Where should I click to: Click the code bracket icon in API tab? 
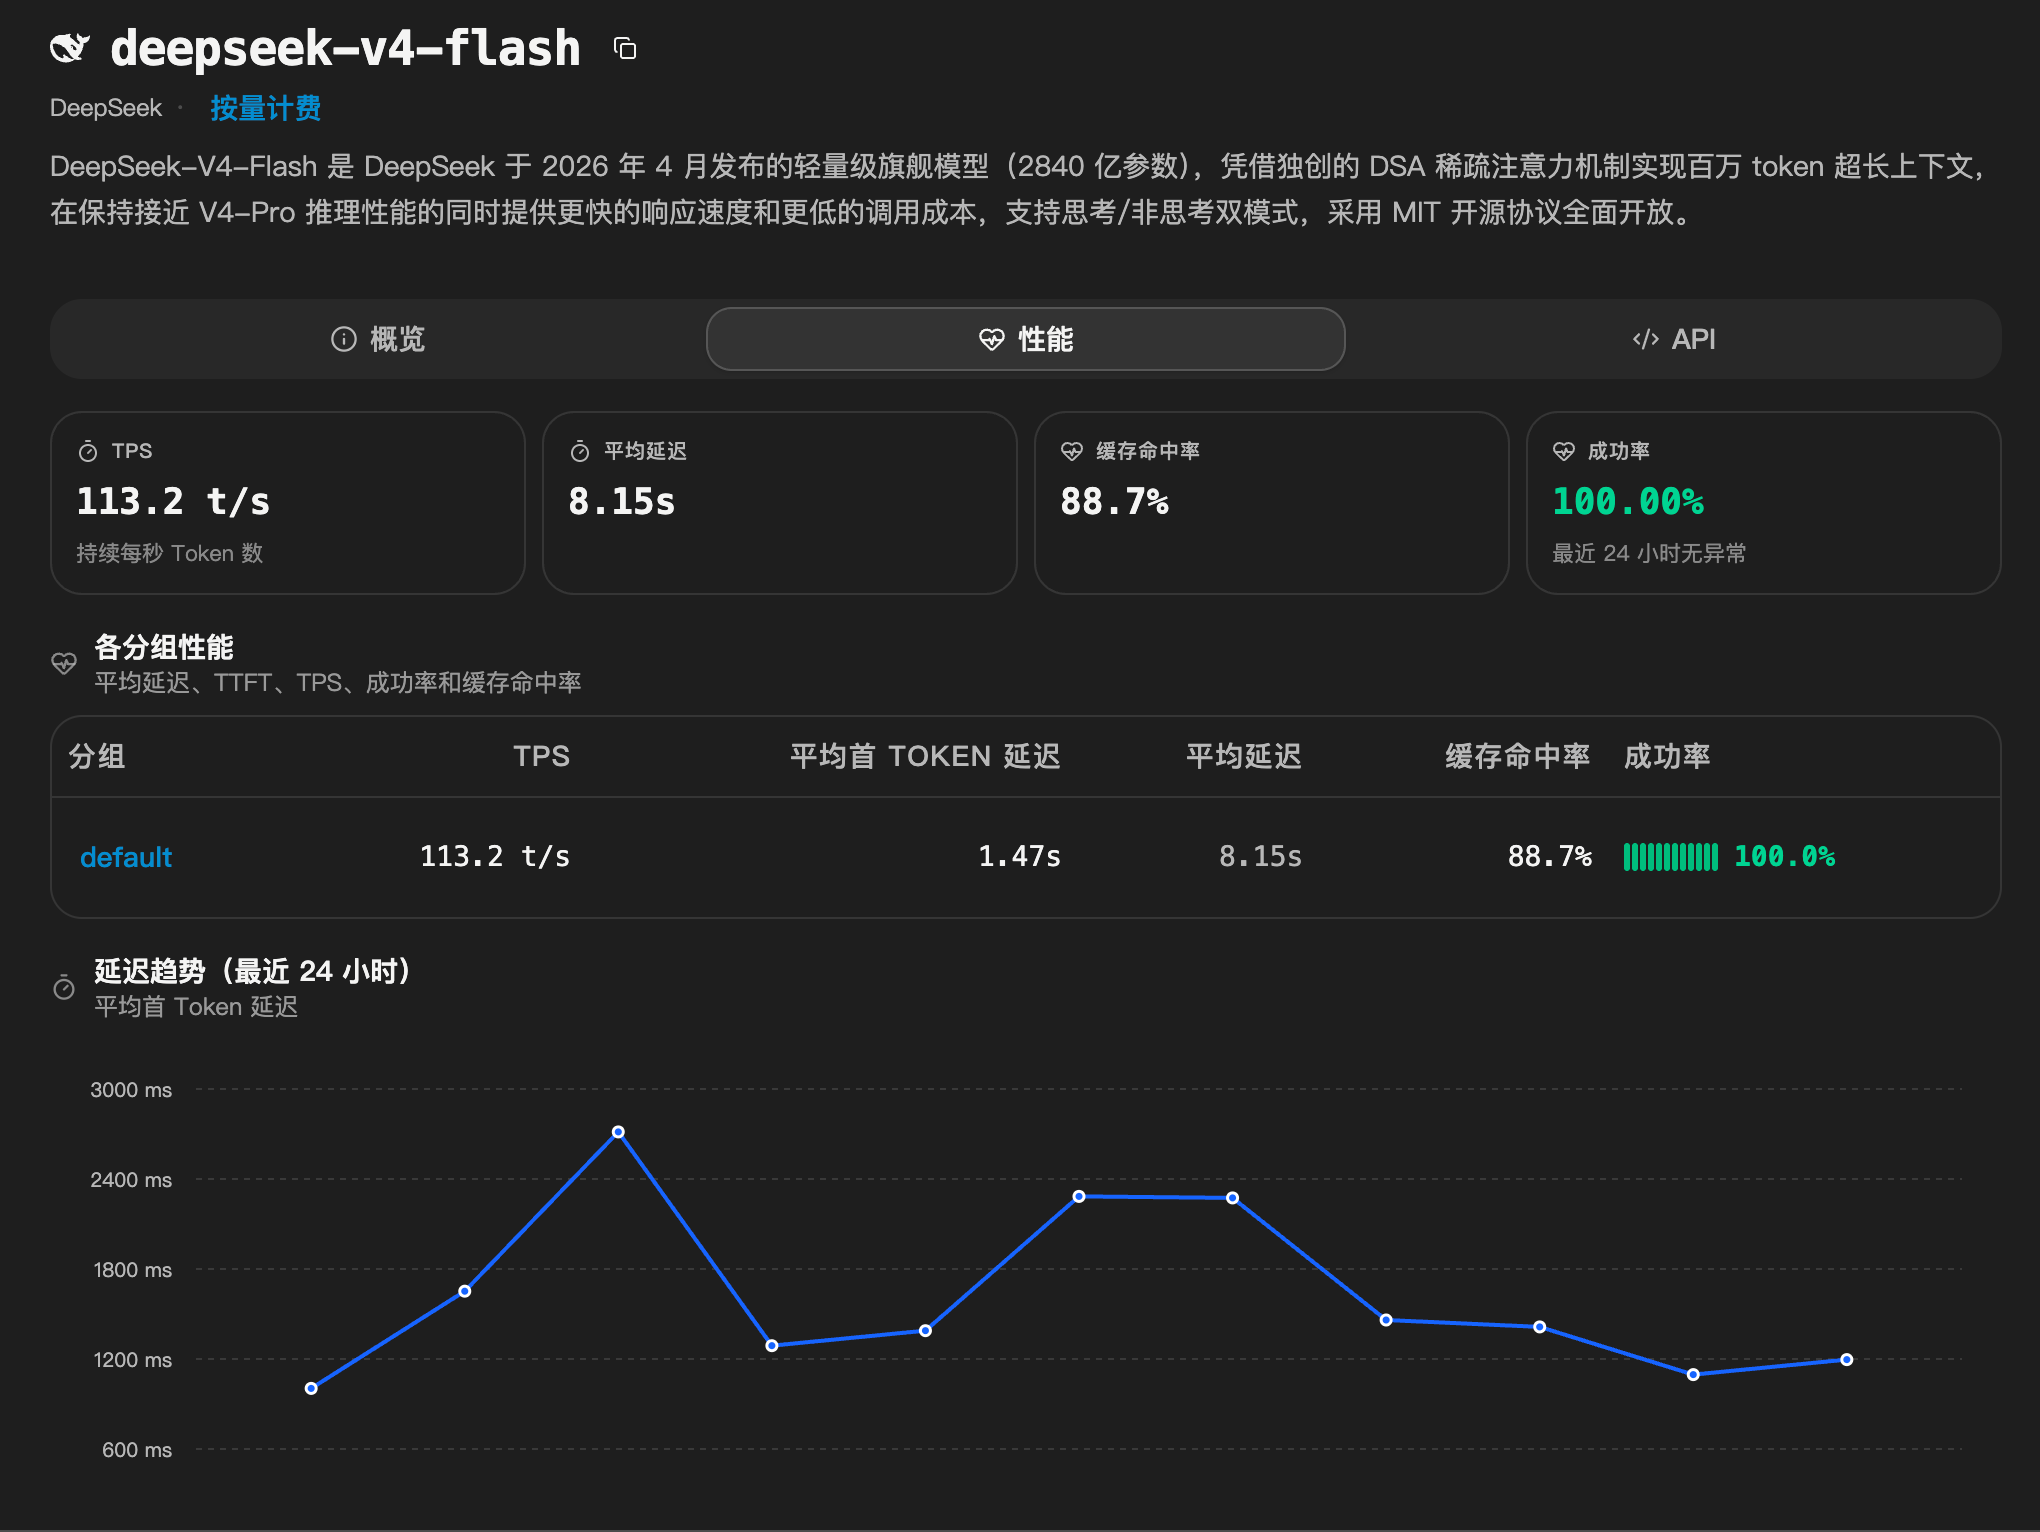[1645, 339]
